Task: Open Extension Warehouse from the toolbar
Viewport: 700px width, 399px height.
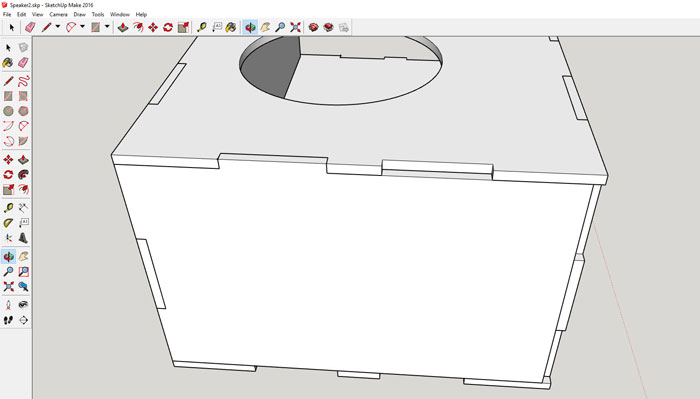Action: pos(329,27)
